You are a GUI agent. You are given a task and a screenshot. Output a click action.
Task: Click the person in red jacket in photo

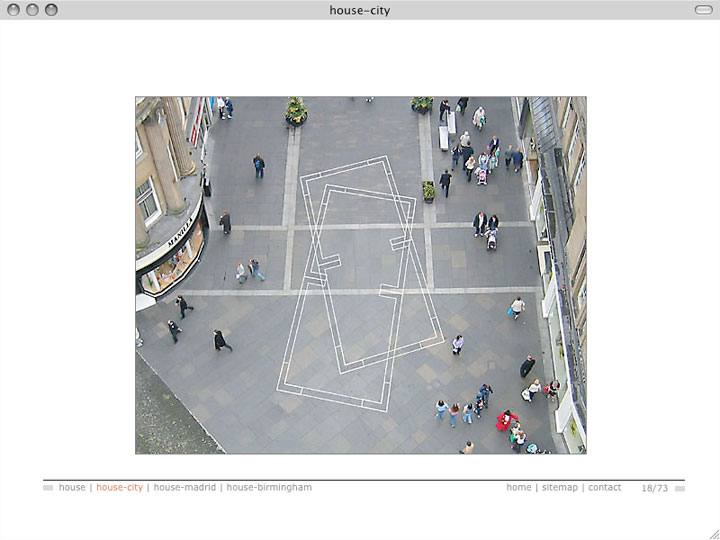coord(506,420)
